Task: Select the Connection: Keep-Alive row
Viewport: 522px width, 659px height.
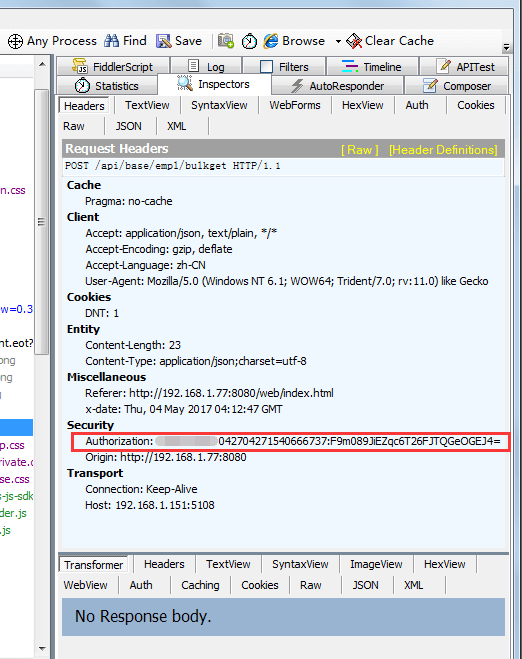Action: (x=141, y=489)
